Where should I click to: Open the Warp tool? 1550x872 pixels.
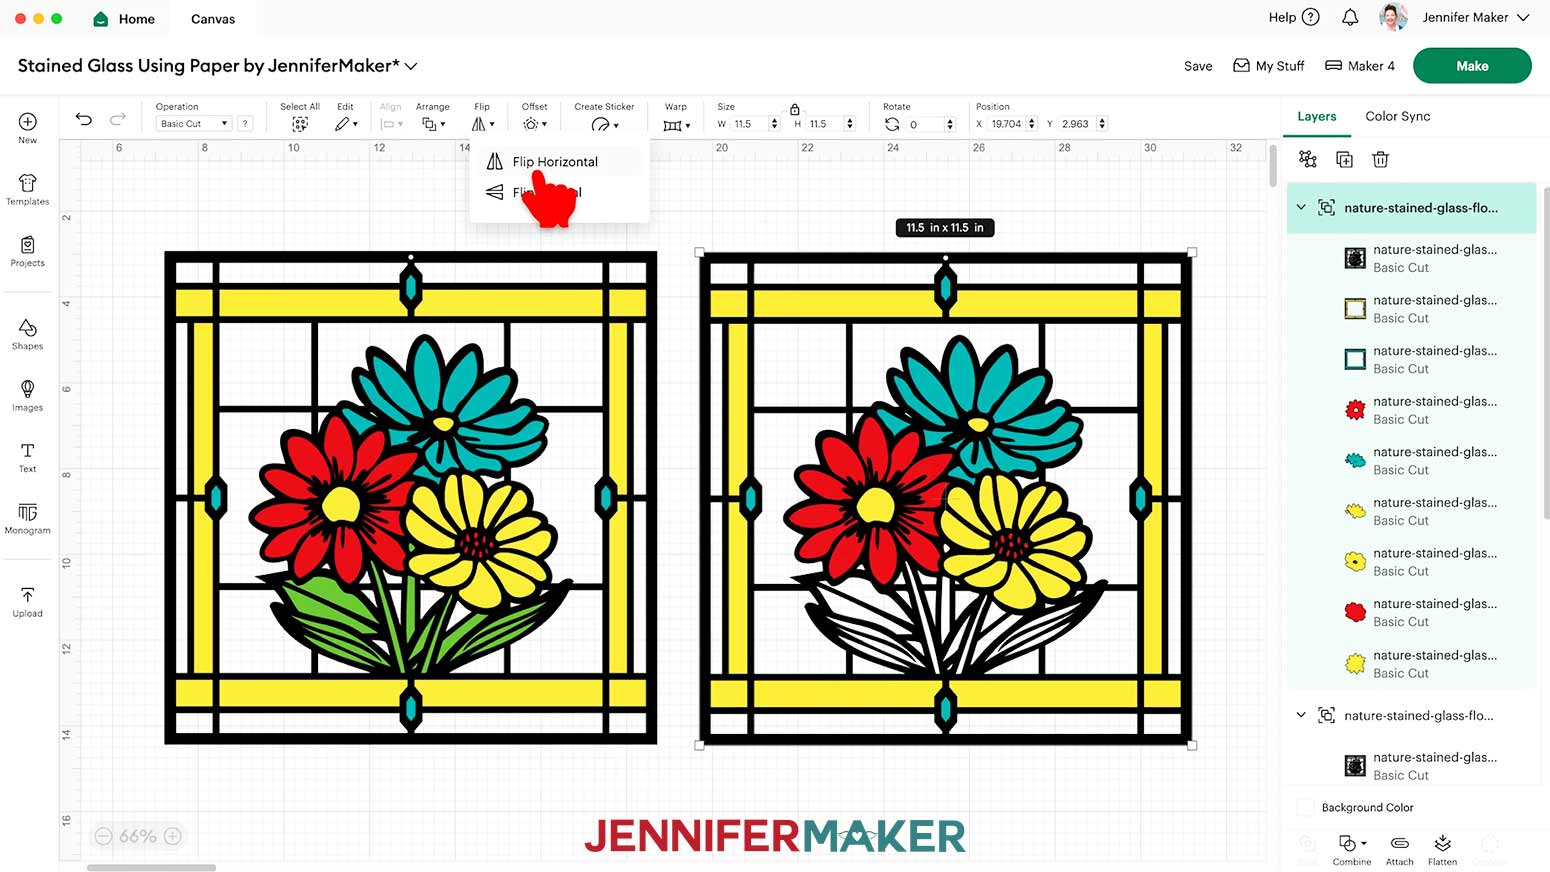676,125
